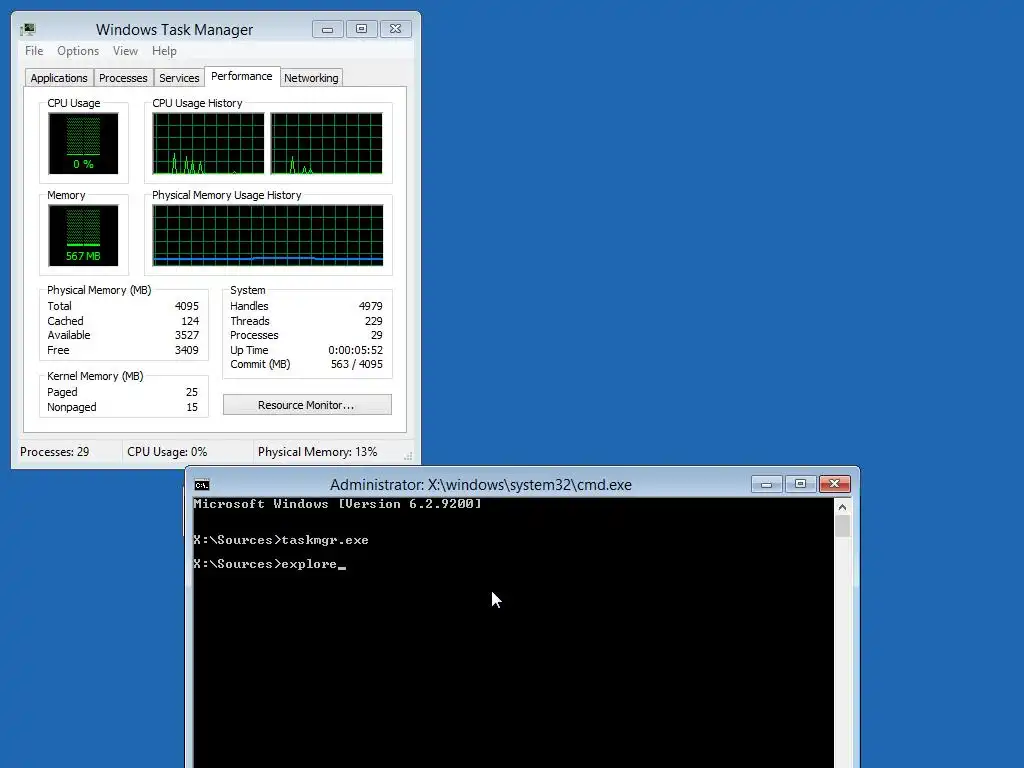Click the Commit value 563 / 4095
The height and width of the screenshot is (768, 1024).
coord(357,364)
